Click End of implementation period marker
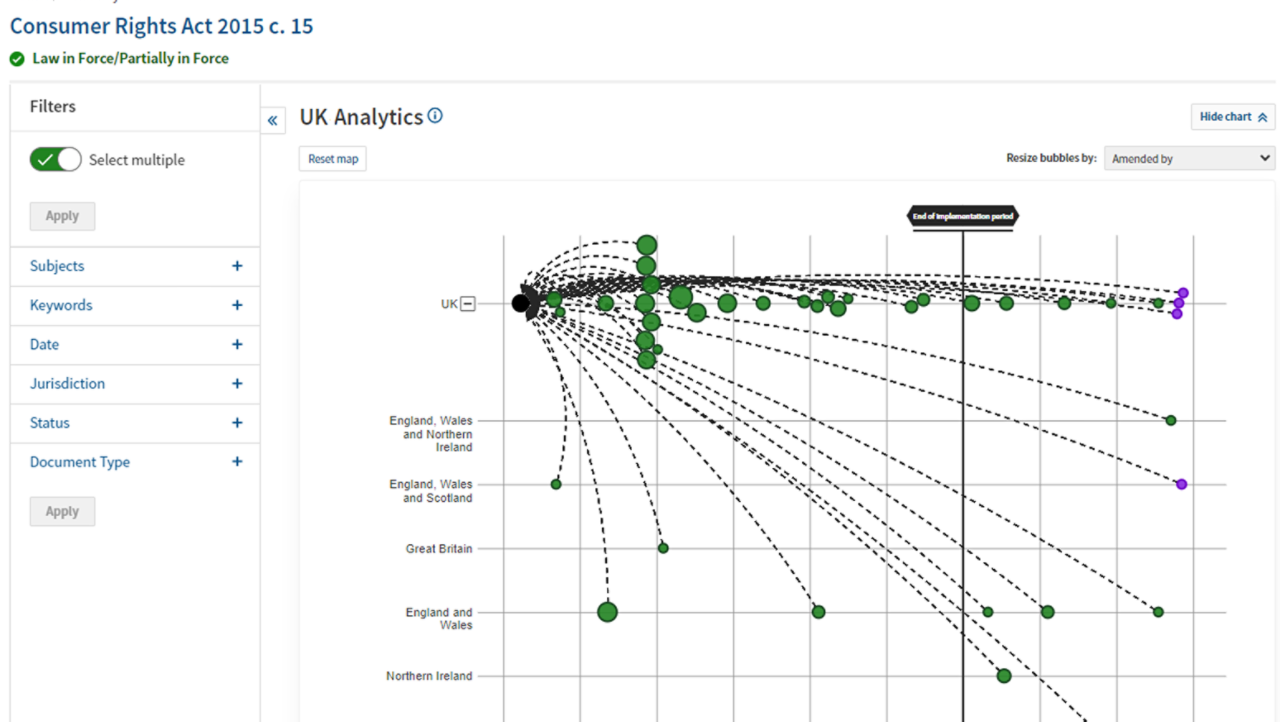1280x722 pixels. point(962,216)
